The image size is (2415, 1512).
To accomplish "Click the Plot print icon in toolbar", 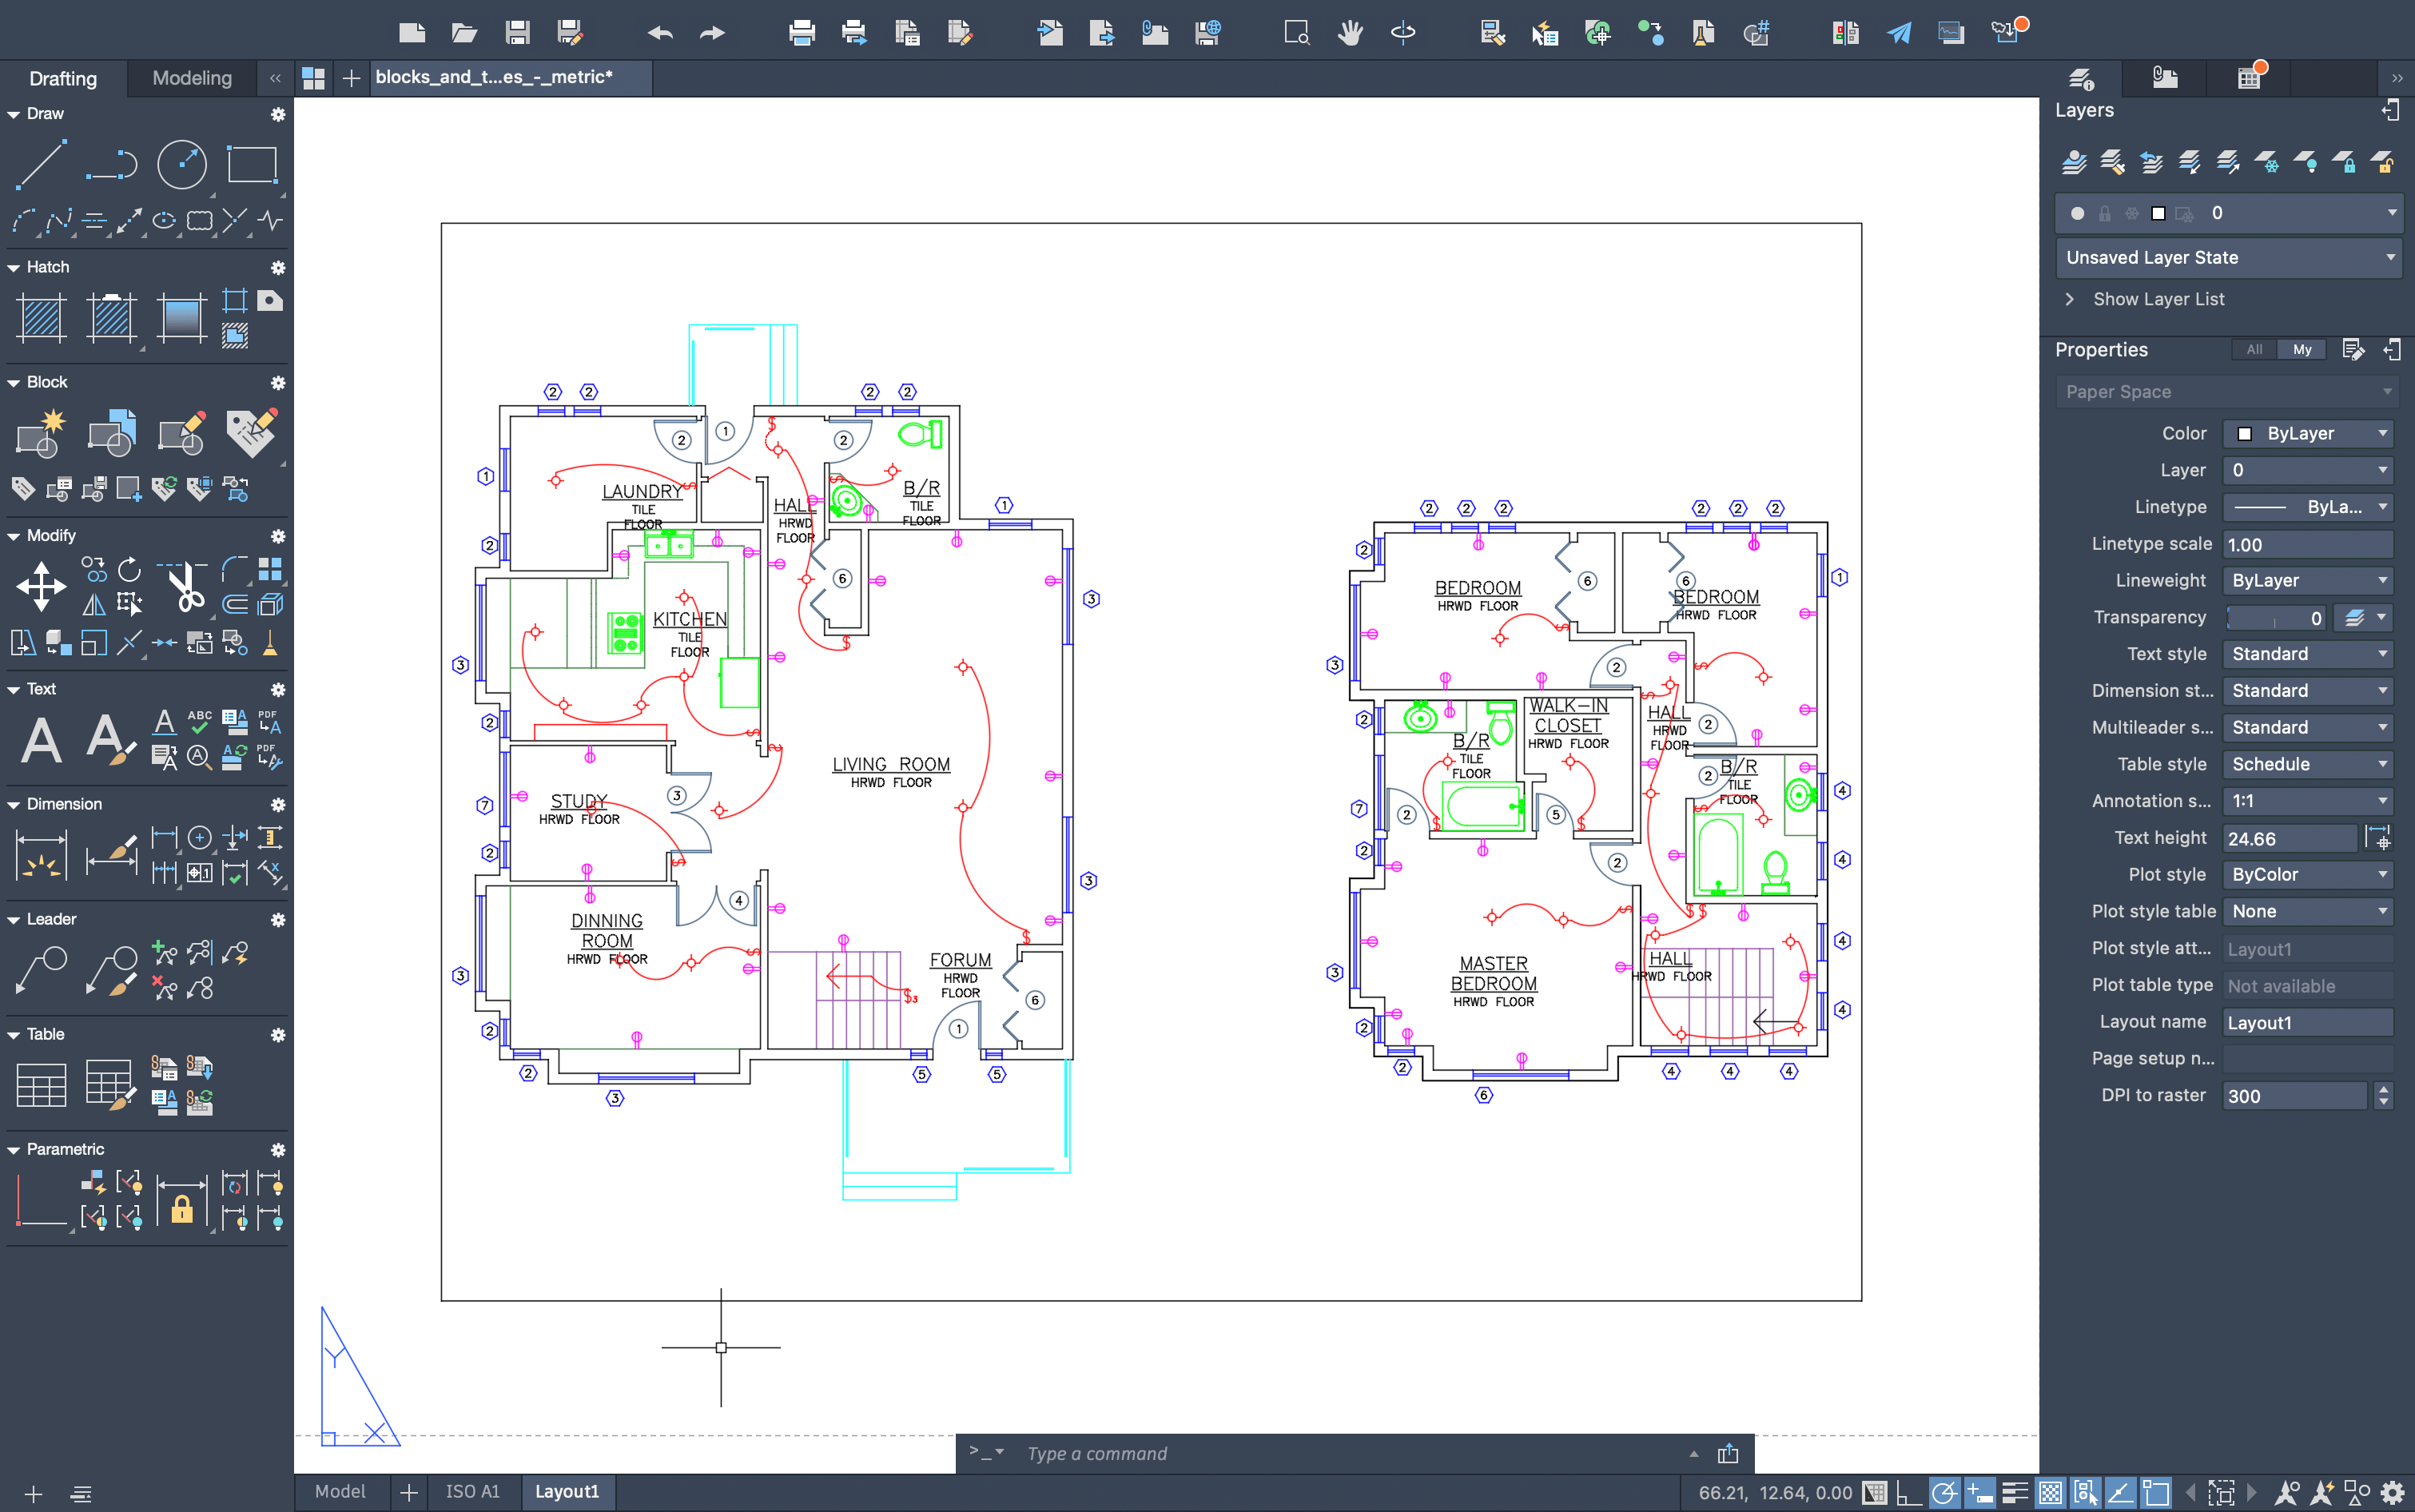I will 802,33.
